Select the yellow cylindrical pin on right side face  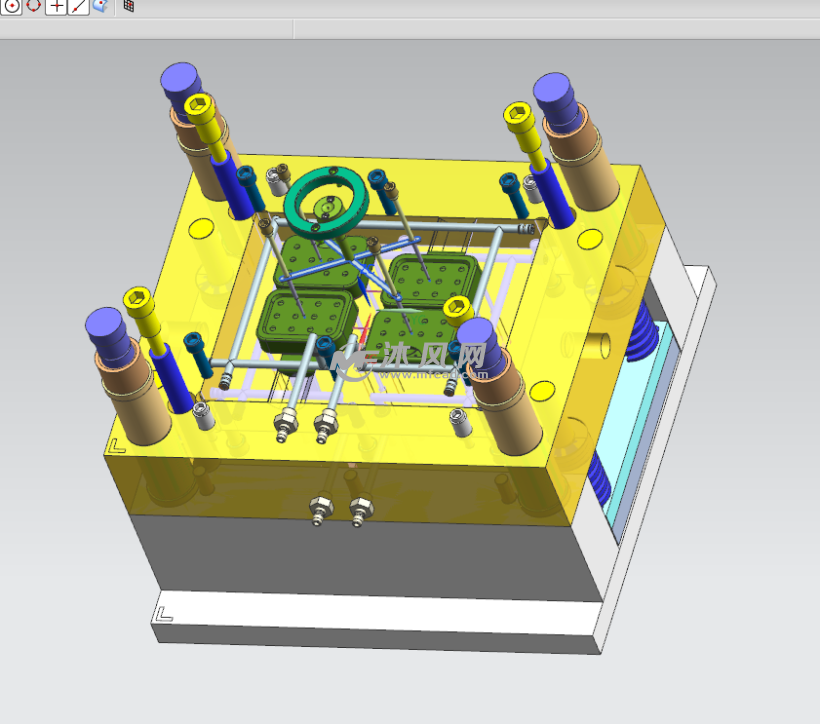point(601,344)
